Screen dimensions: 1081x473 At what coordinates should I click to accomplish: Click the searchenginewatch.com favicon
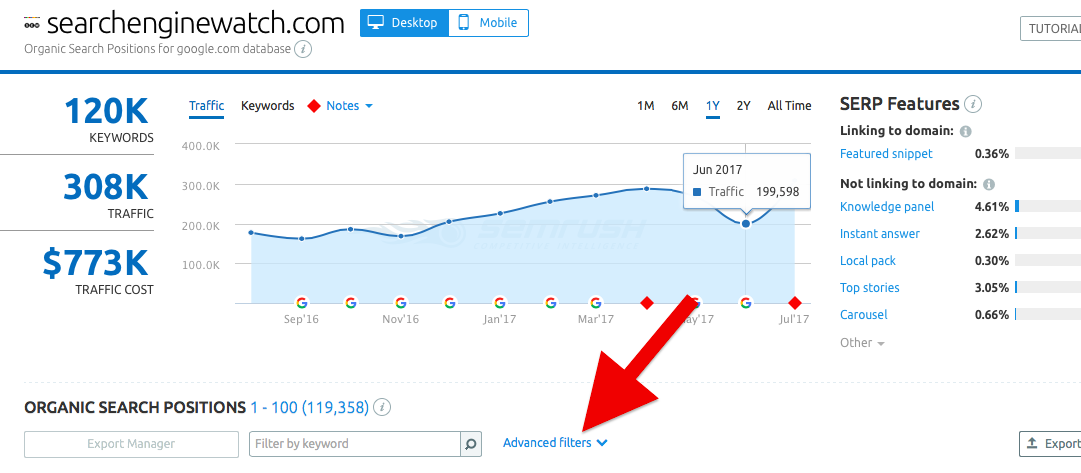pyautogui.click(x=32, y=23)
